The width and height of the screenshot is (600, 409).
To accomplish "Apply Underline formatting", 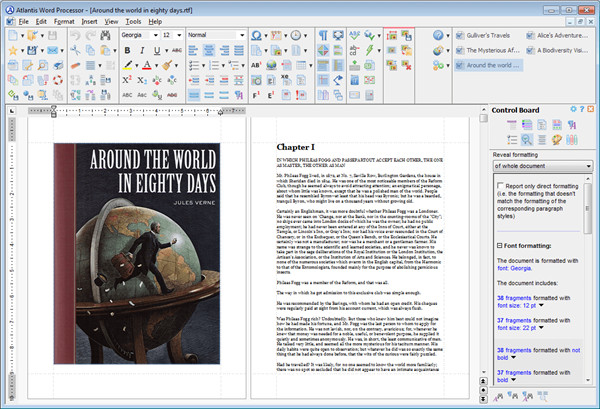I will 157,50.
